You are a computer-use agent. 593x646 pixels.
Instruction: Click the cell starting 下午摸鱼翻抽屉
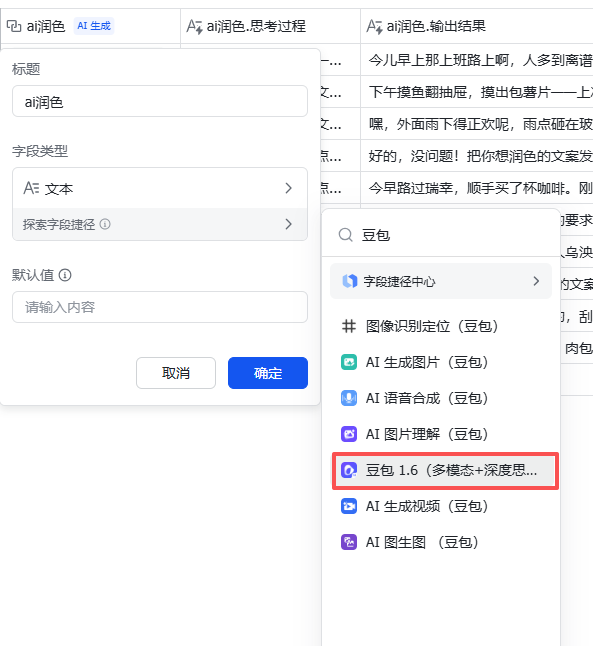pyautogui.click(x=477, y=92)
